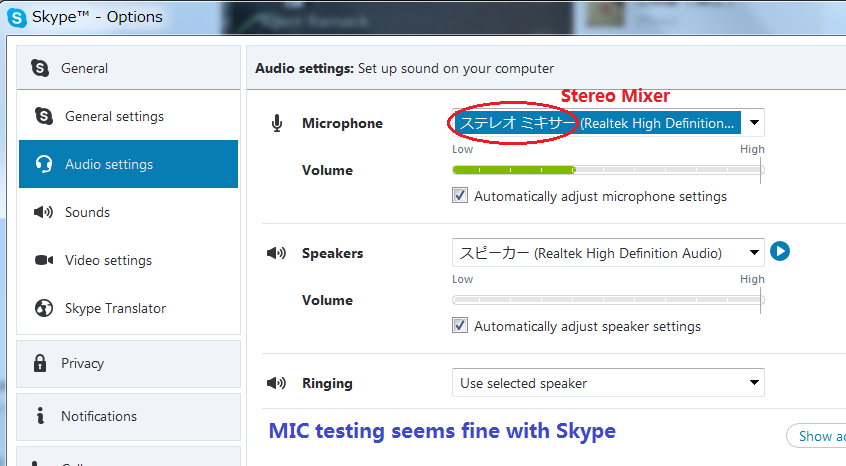Click the speaker icon beside Ringing label

pyautogui.click(x=276, y=383)
